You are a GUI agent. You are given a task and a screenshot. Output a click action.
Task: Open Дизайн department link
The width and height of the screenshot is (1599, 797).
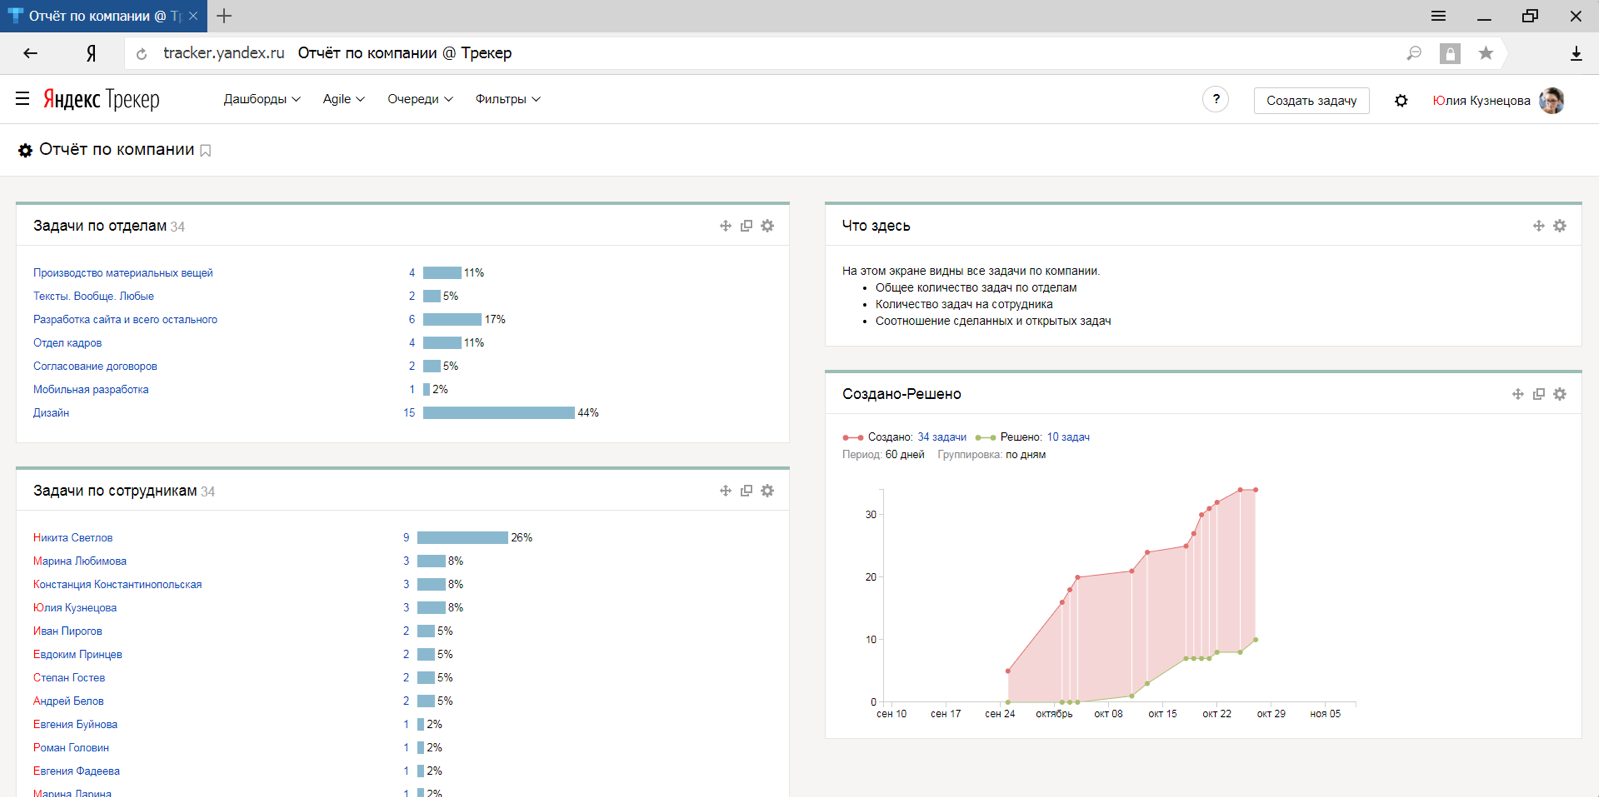coord(51,413)
